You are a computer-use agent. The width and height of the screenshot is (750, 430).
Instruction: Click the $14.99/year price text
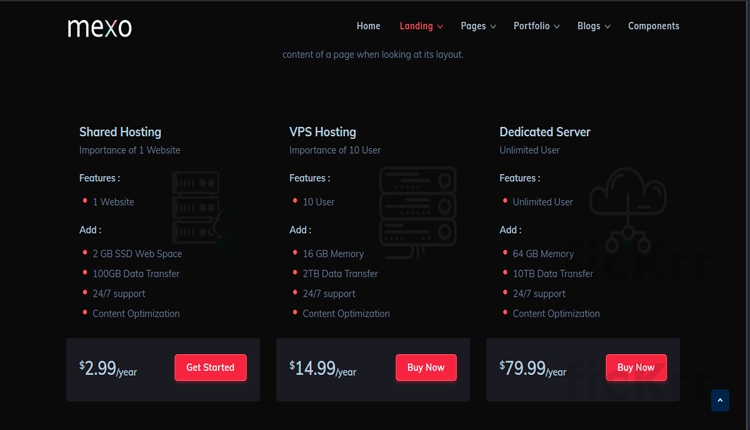click(322, 368)
